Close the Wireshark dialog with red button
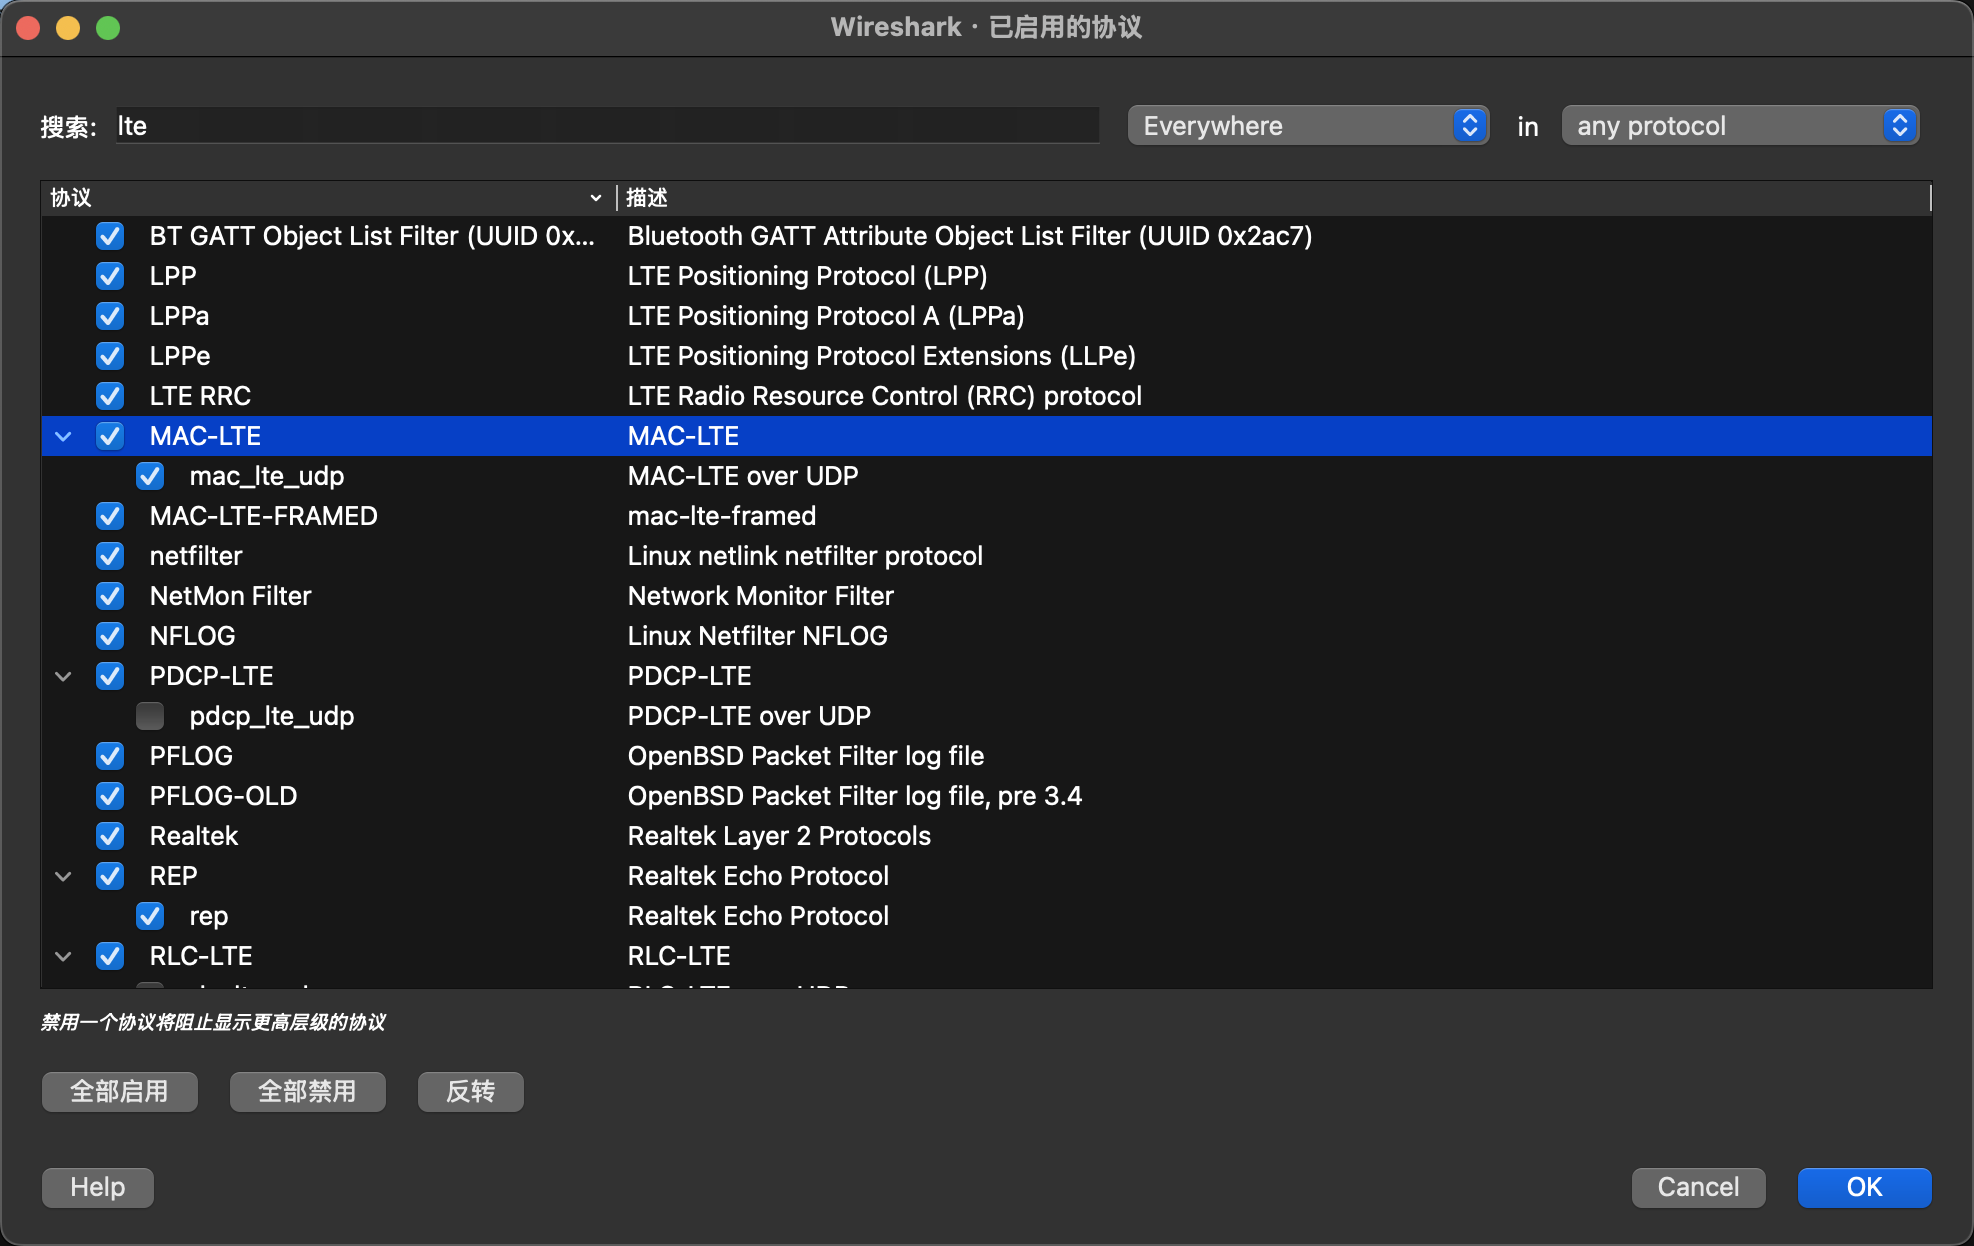The height and width of the screenshot is (1246, 1974). (x=28, y=28)
